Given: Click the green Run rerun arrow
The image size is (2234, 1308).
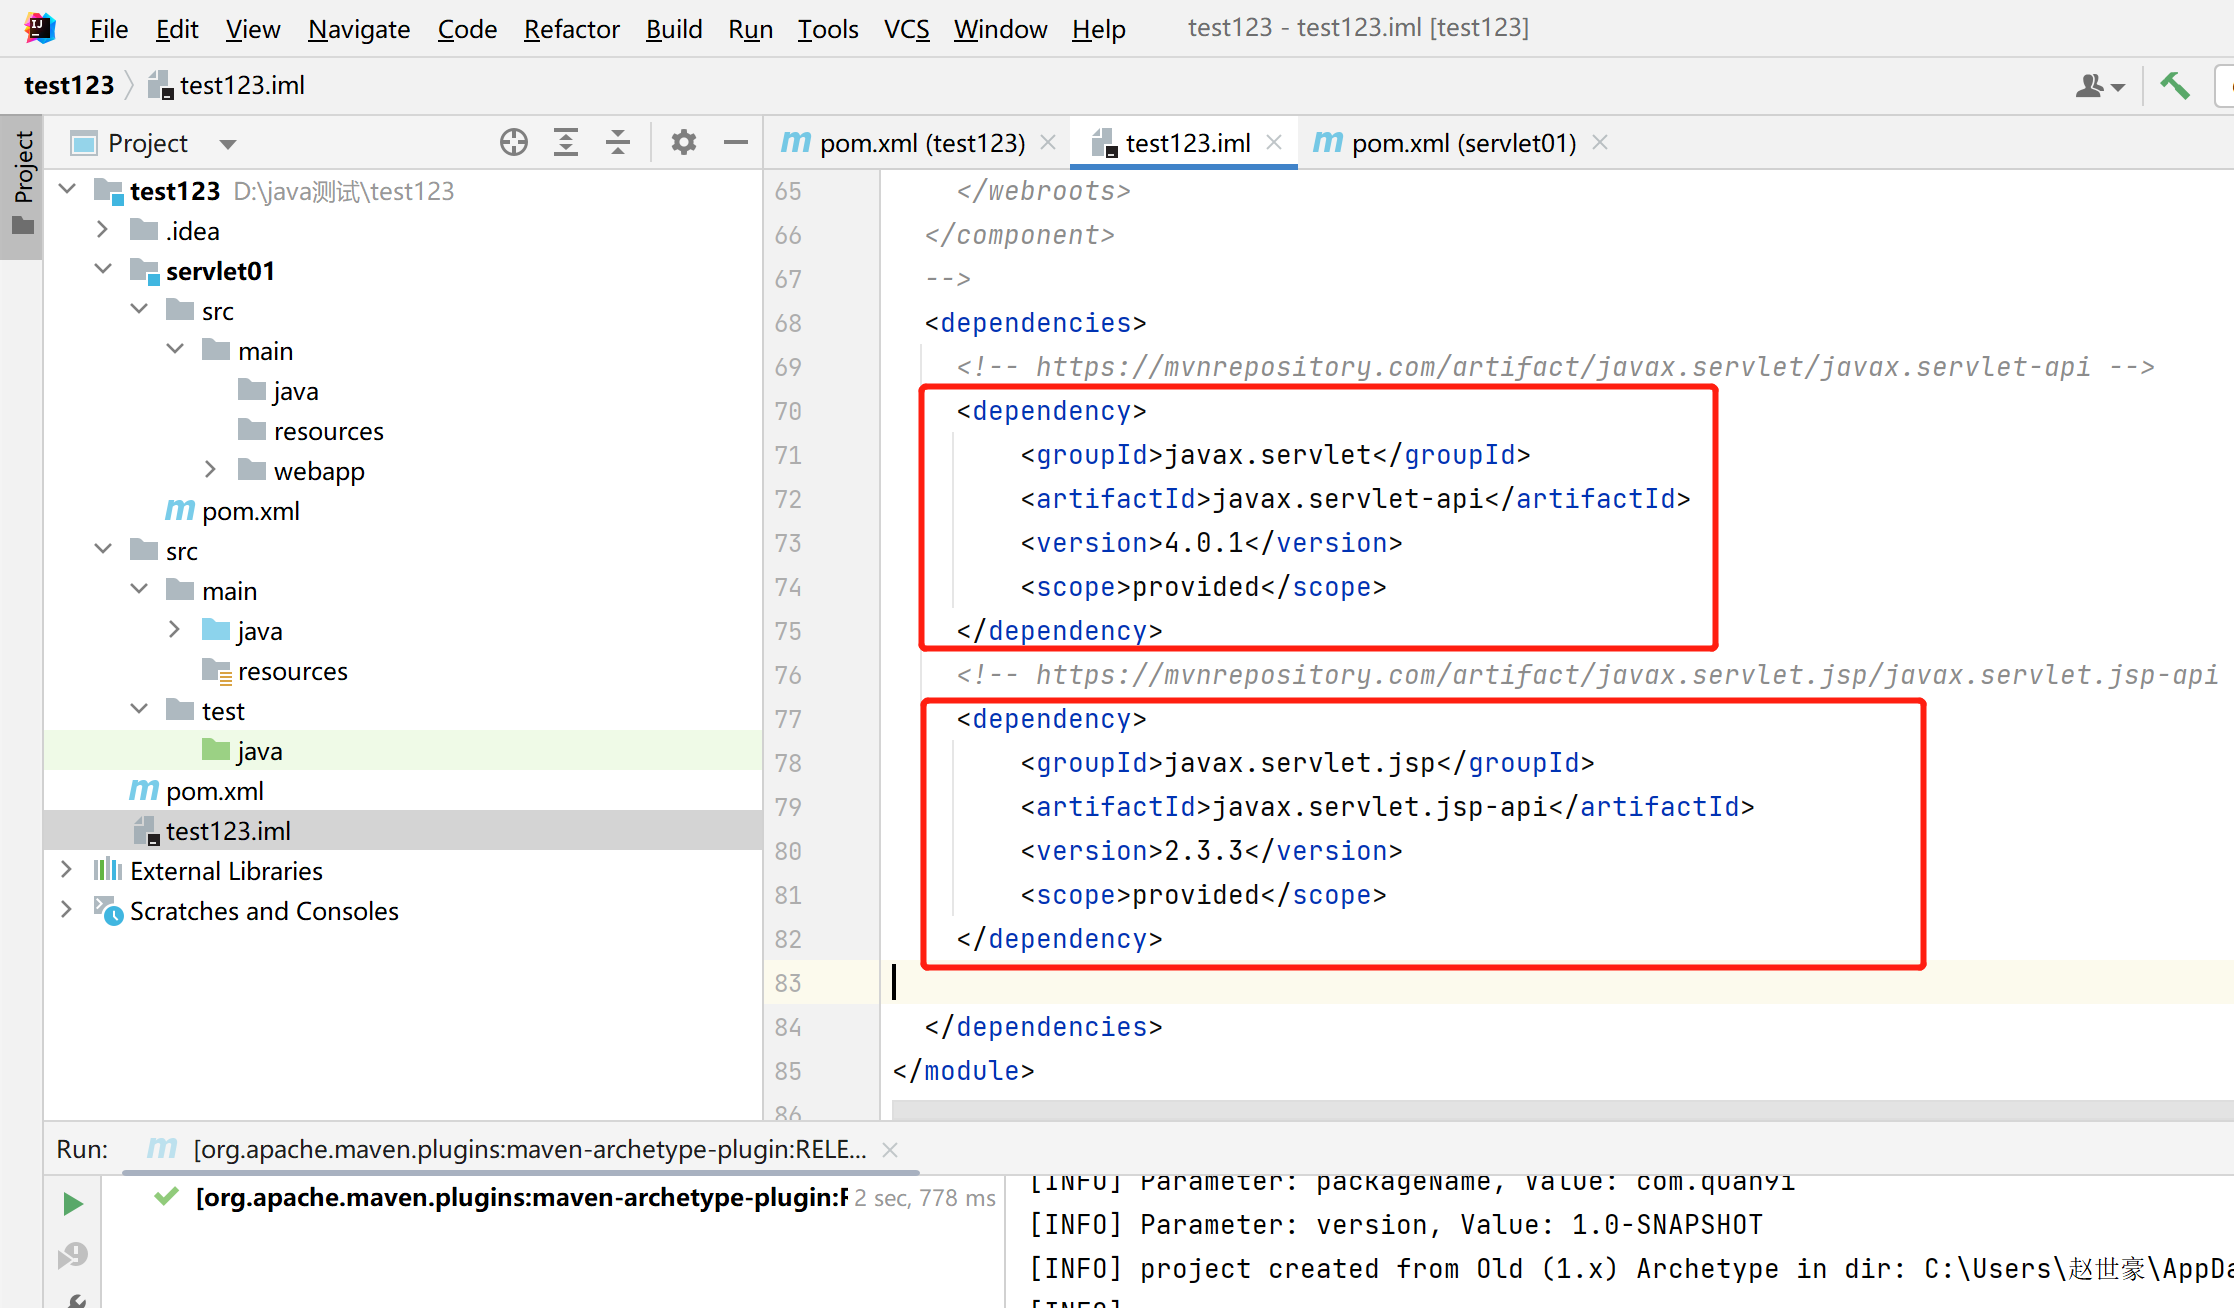Looking at the screenshot, I should (x=73, y=1203).
